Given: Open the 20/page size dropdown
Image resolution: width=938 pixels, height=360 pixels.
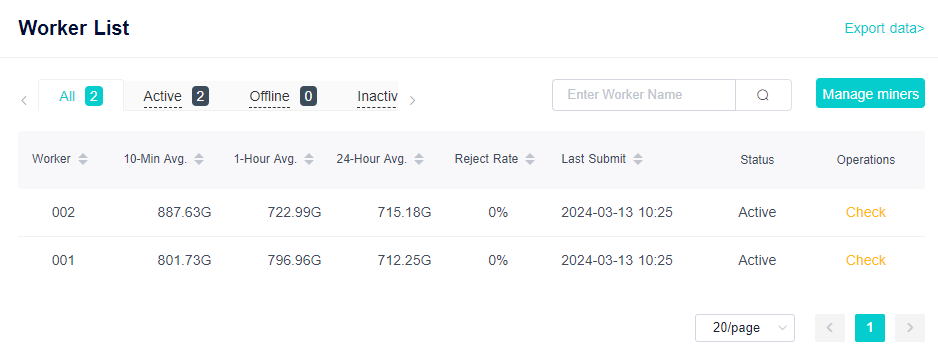Looking at the screenshot, I should (x=745, y=328).
